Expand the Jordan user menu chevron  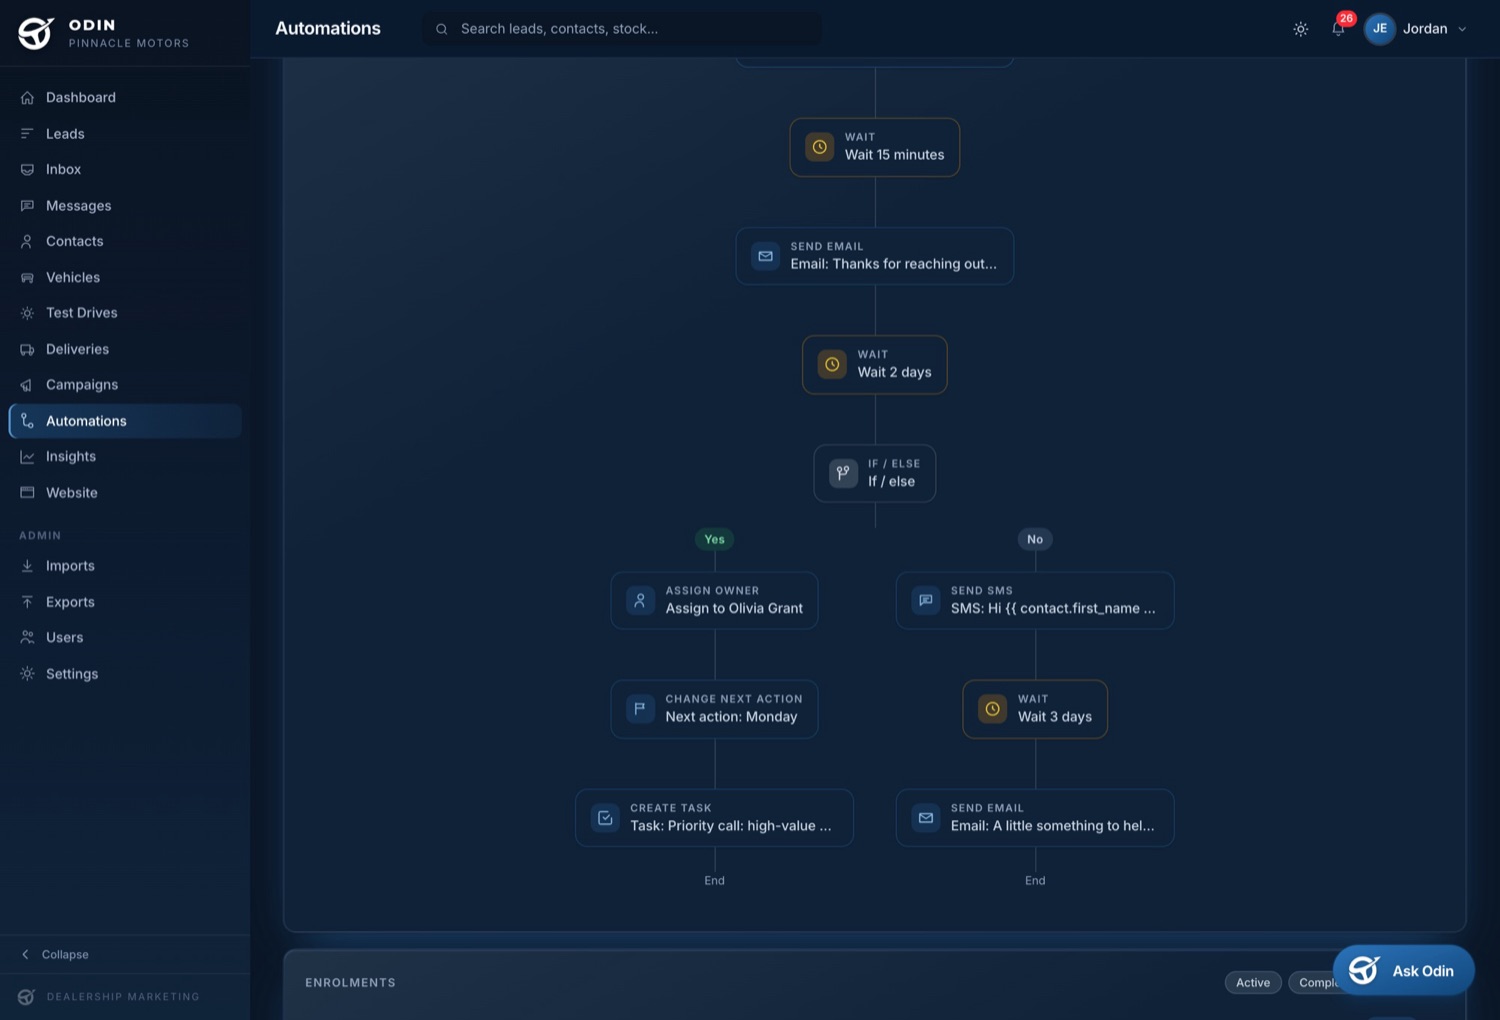(1462, 29)
